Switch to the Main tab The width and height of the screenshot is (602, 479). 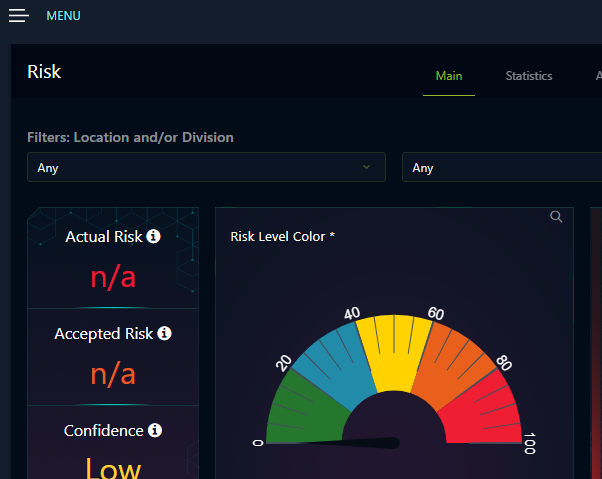(449, 76)
